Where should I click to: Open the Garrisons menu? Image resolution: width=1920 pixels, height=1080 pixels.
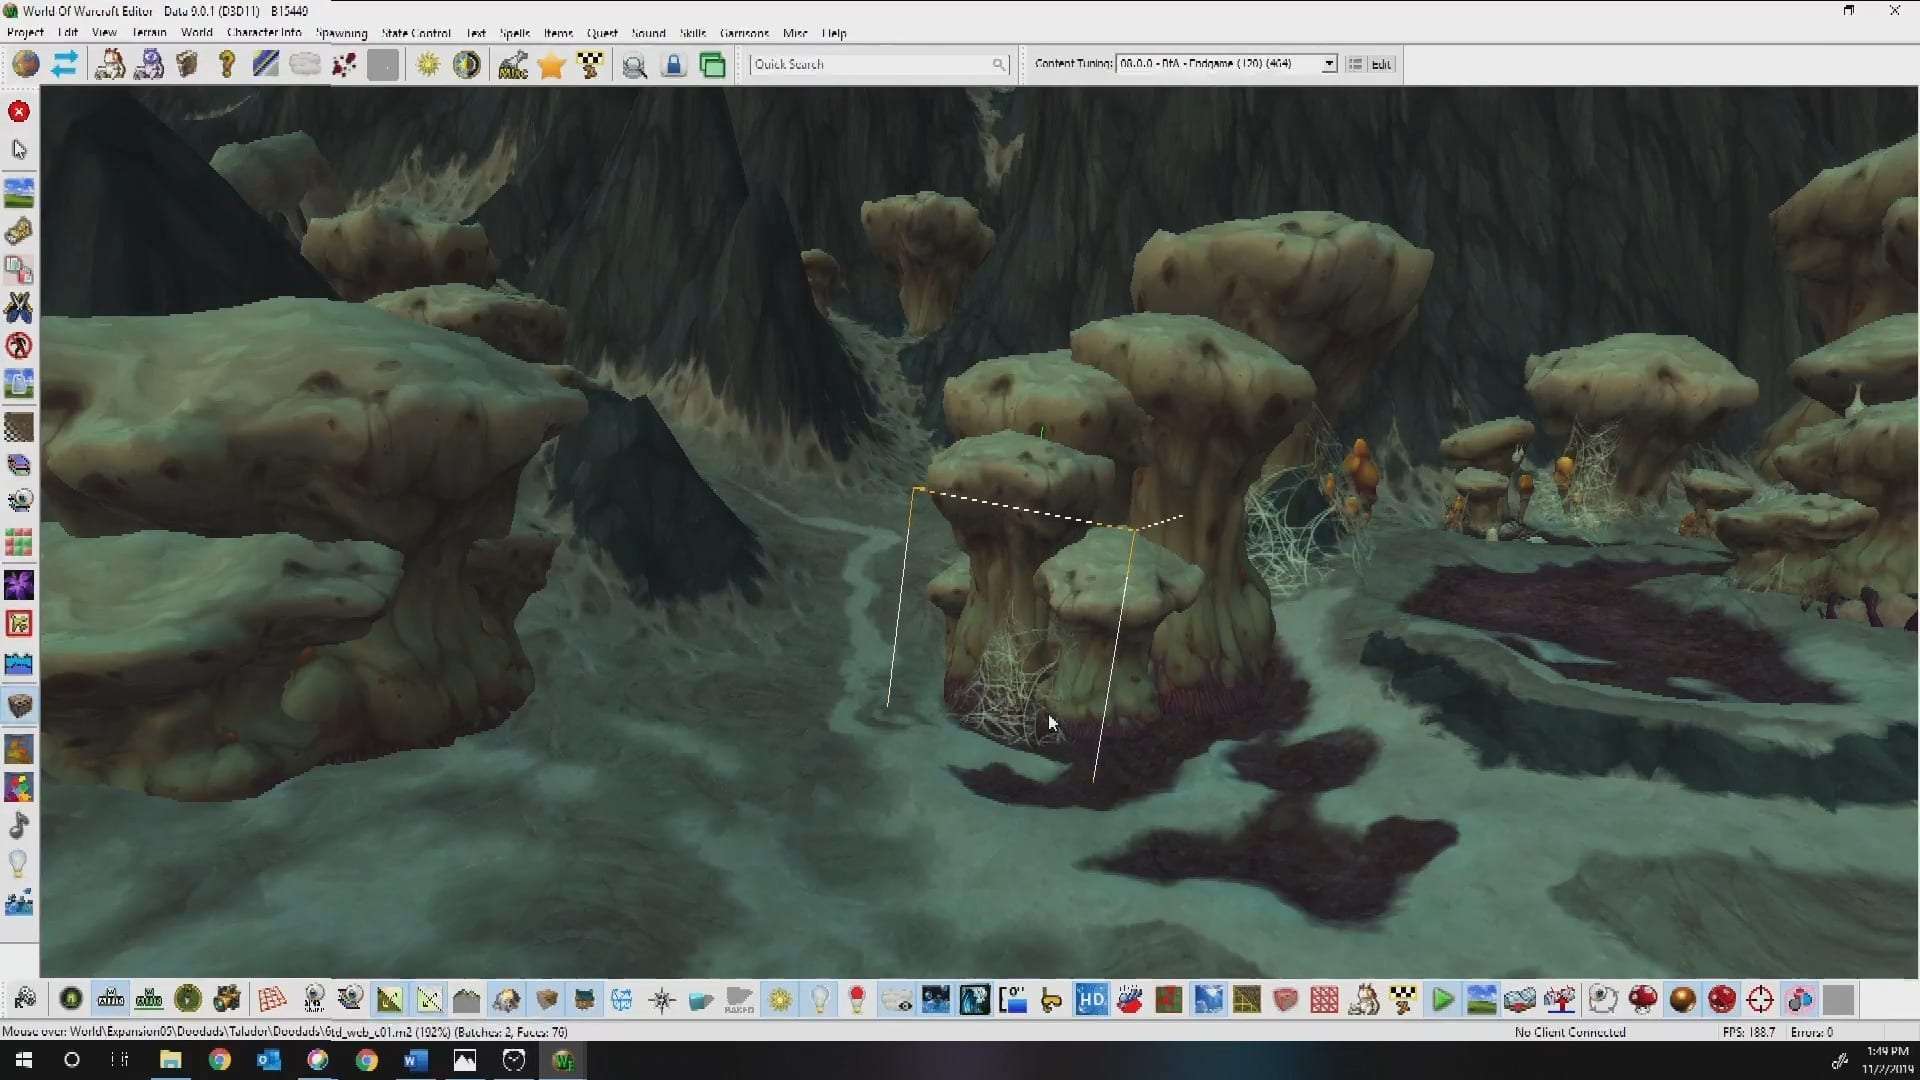744,33
